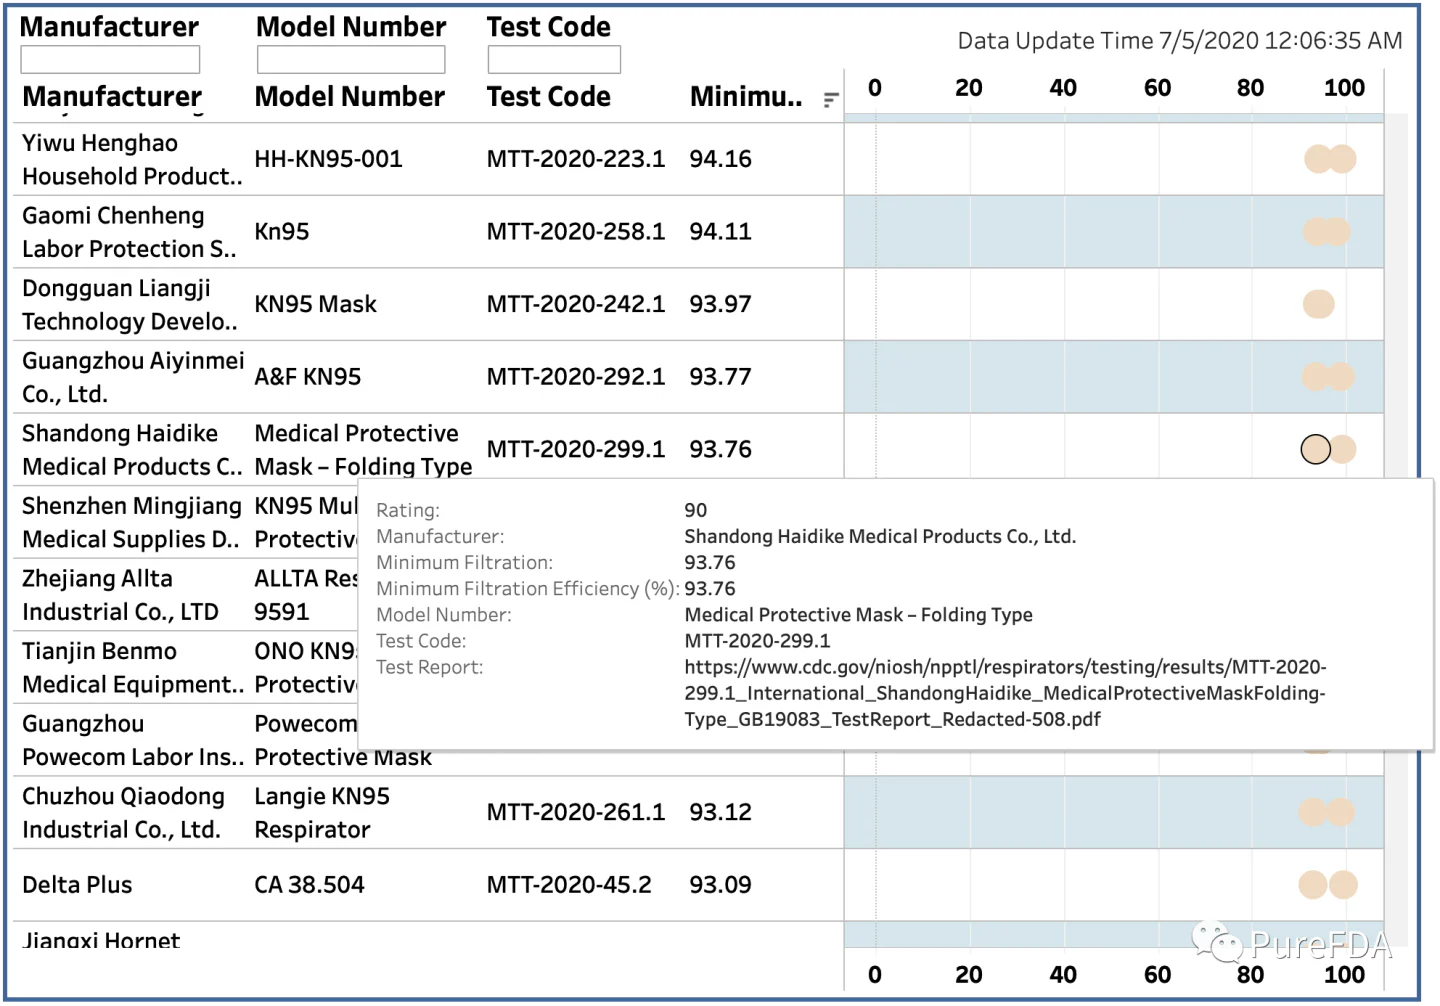Select test code MTT-2020-223.1
The height and width of the screenshot is (1006, 1440).
point(576,159)
